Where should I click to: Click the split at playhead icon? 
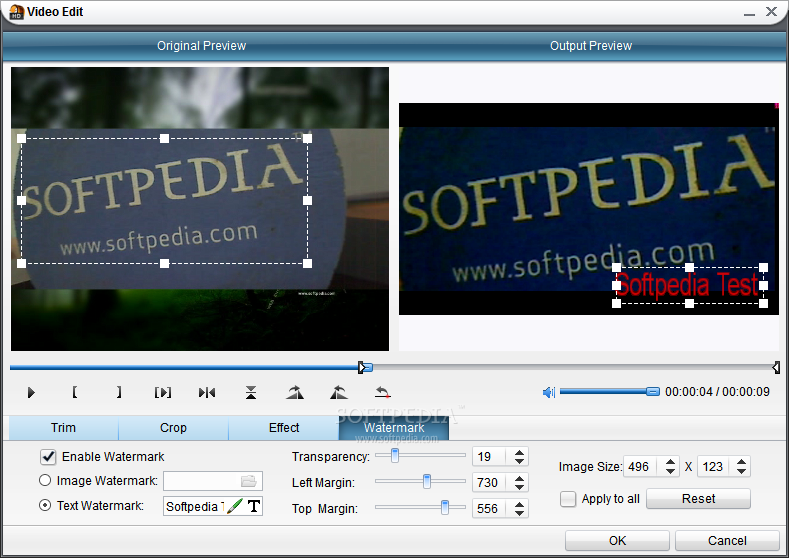click(x=207, y=392)
